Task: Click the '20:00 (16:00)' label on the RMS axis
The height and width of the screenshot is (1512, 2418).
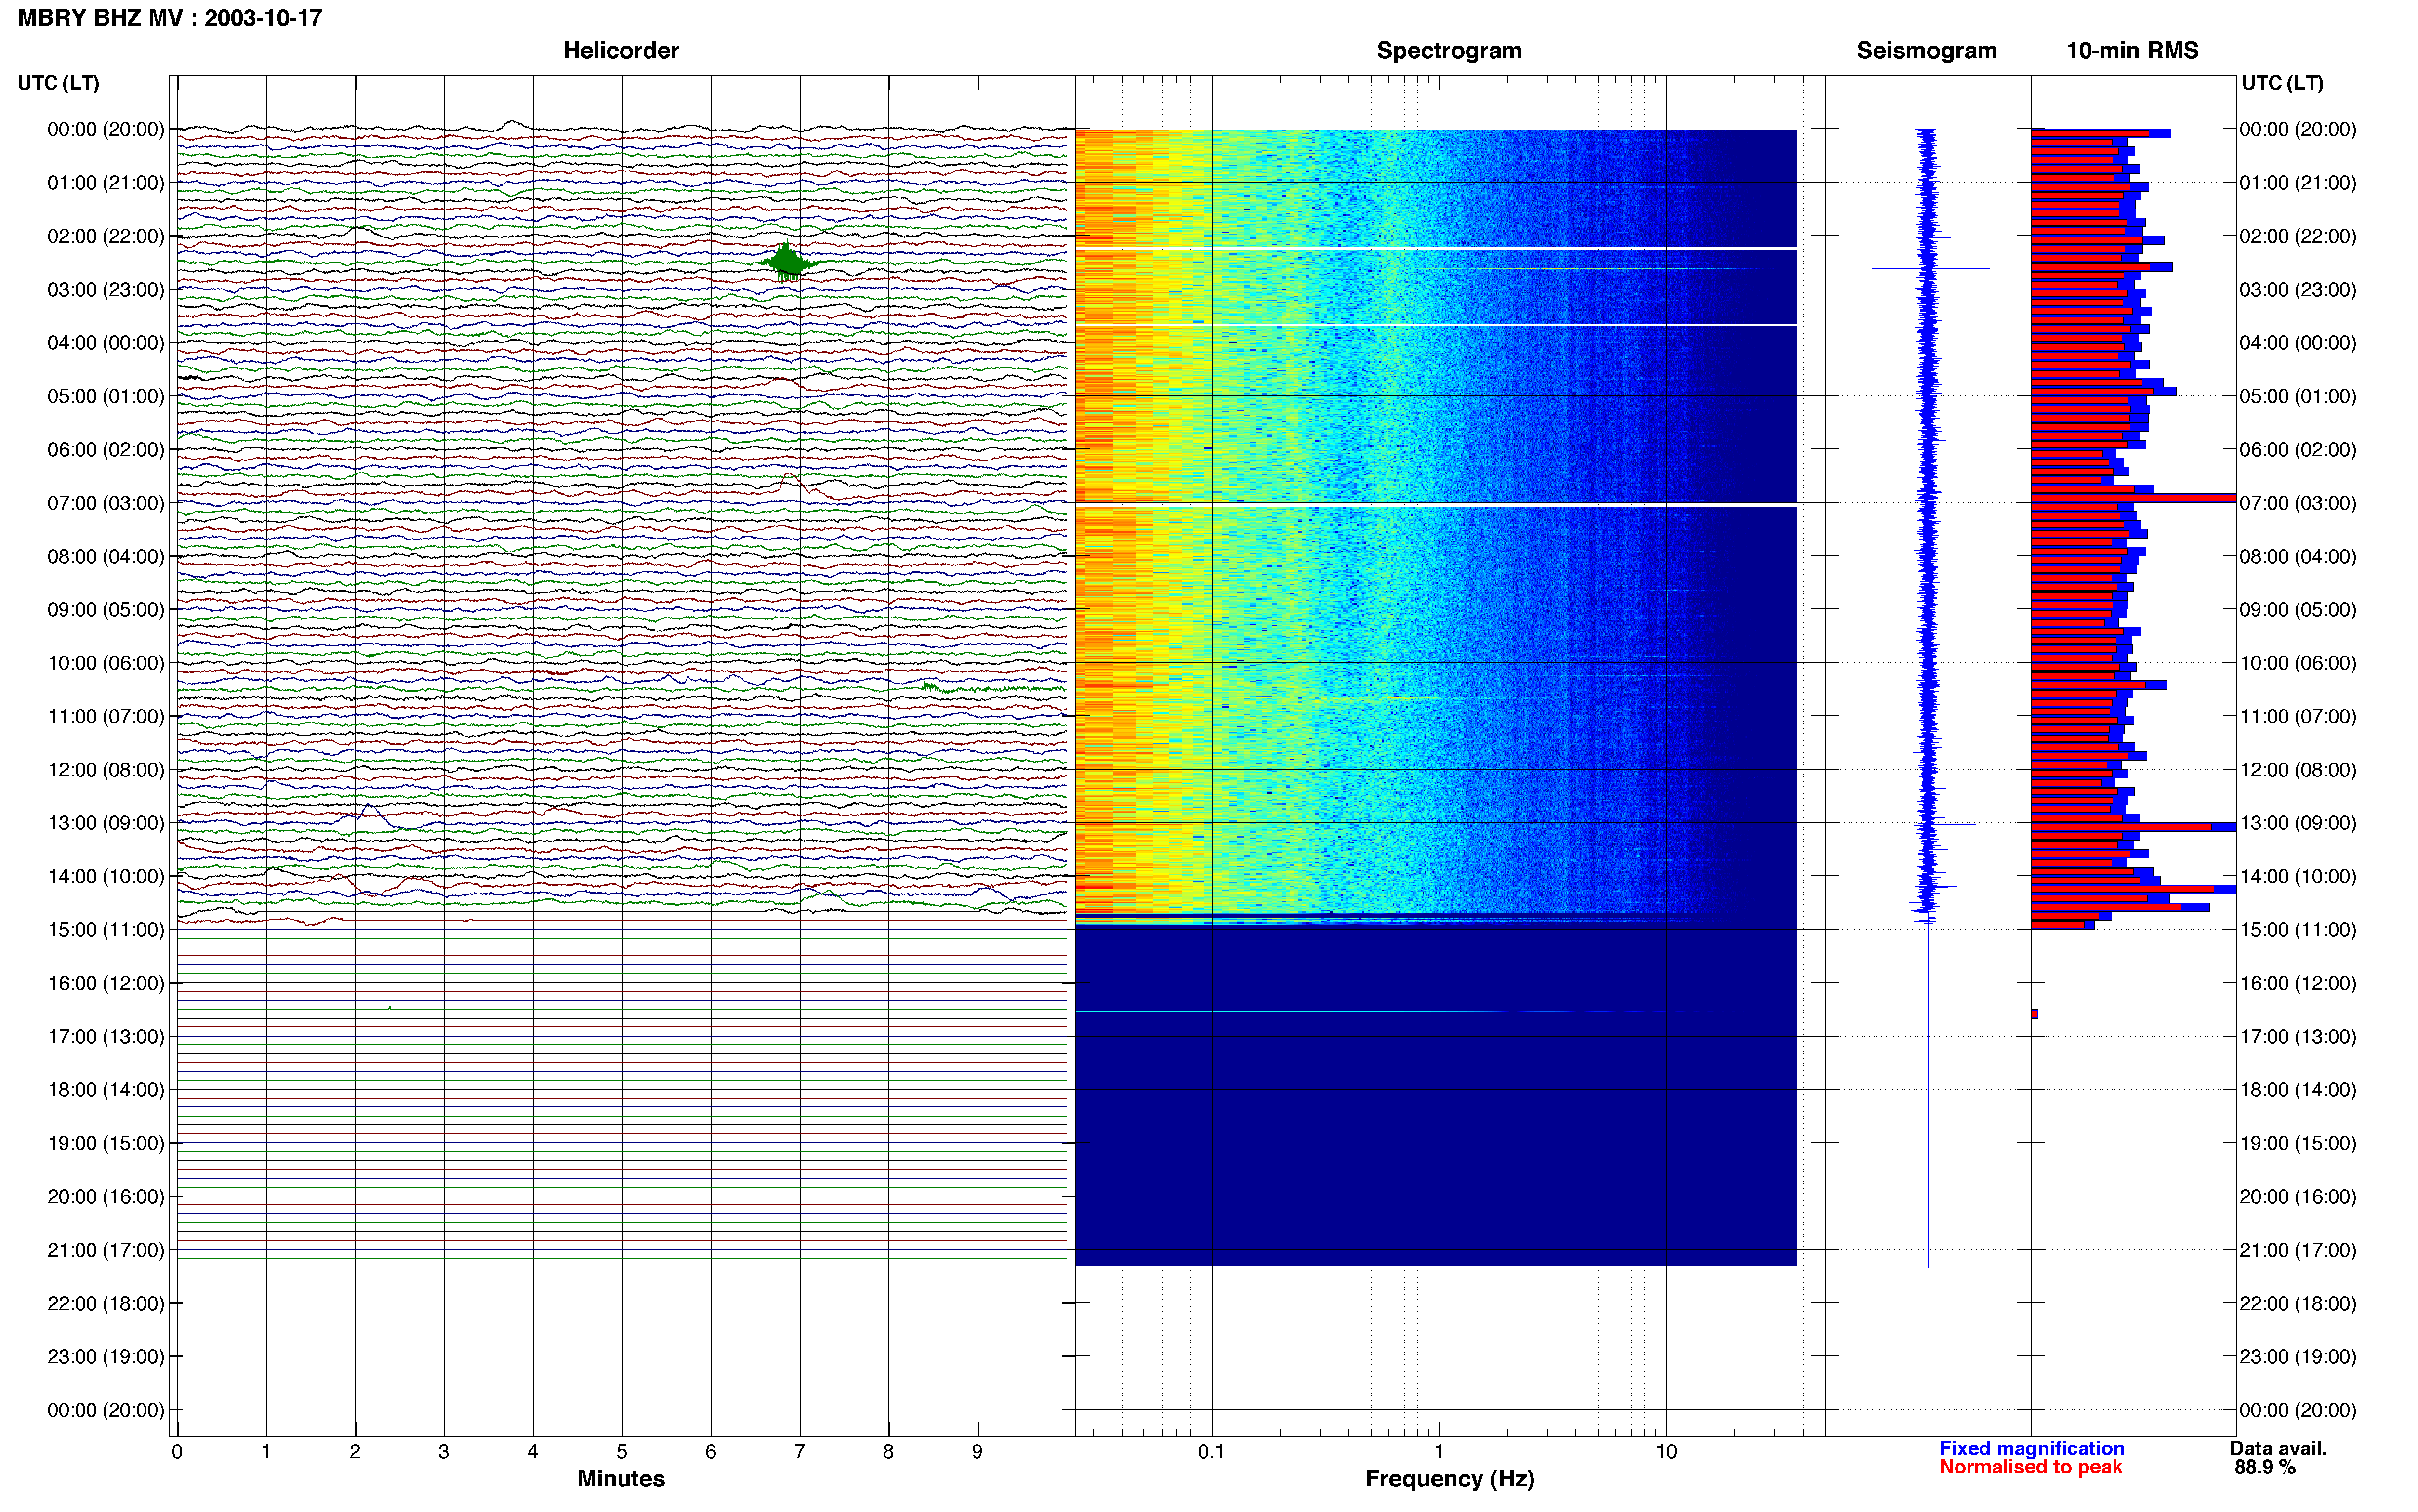Action: [2297, 1197]
